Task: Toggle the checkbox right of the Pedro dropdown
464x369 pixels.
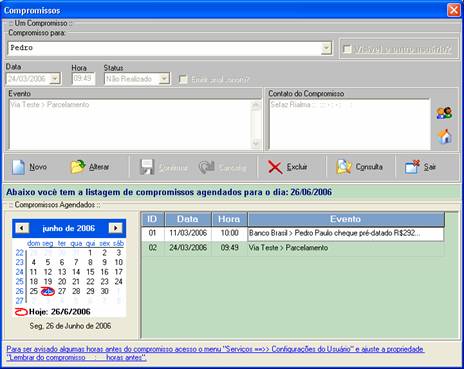Action: click(x=347, y=49)
